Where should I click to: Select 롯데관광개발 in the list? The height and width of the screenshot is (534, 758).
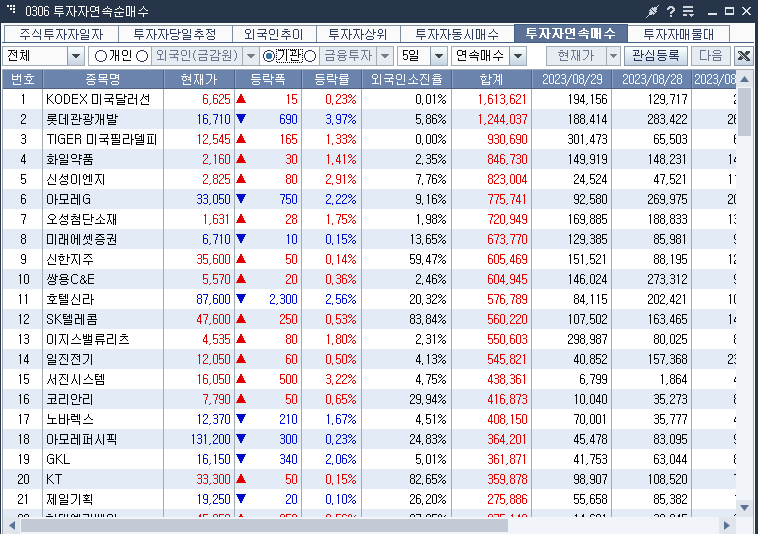(82, 119)
